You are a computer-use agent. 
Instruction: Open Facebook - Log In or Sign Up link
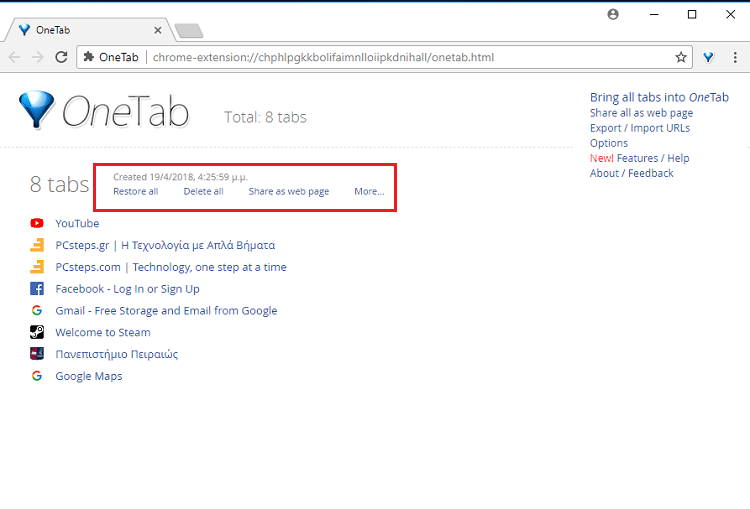click(127, 289)
